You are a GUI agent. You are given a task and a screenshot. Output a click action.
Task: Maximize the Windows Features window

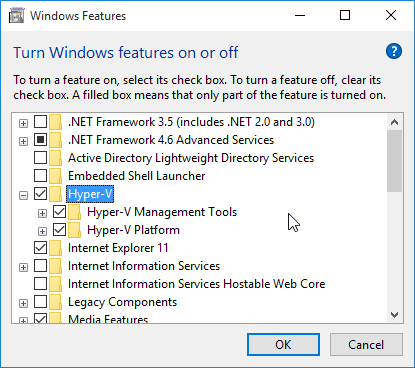345,15
